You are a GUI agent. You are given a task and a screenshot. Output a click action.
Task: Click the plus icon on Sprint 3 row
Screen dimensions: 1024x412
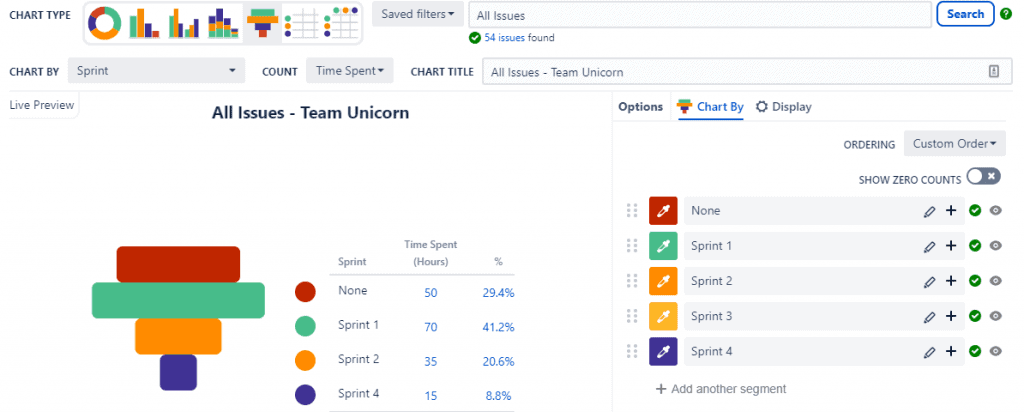coord(951,316)
